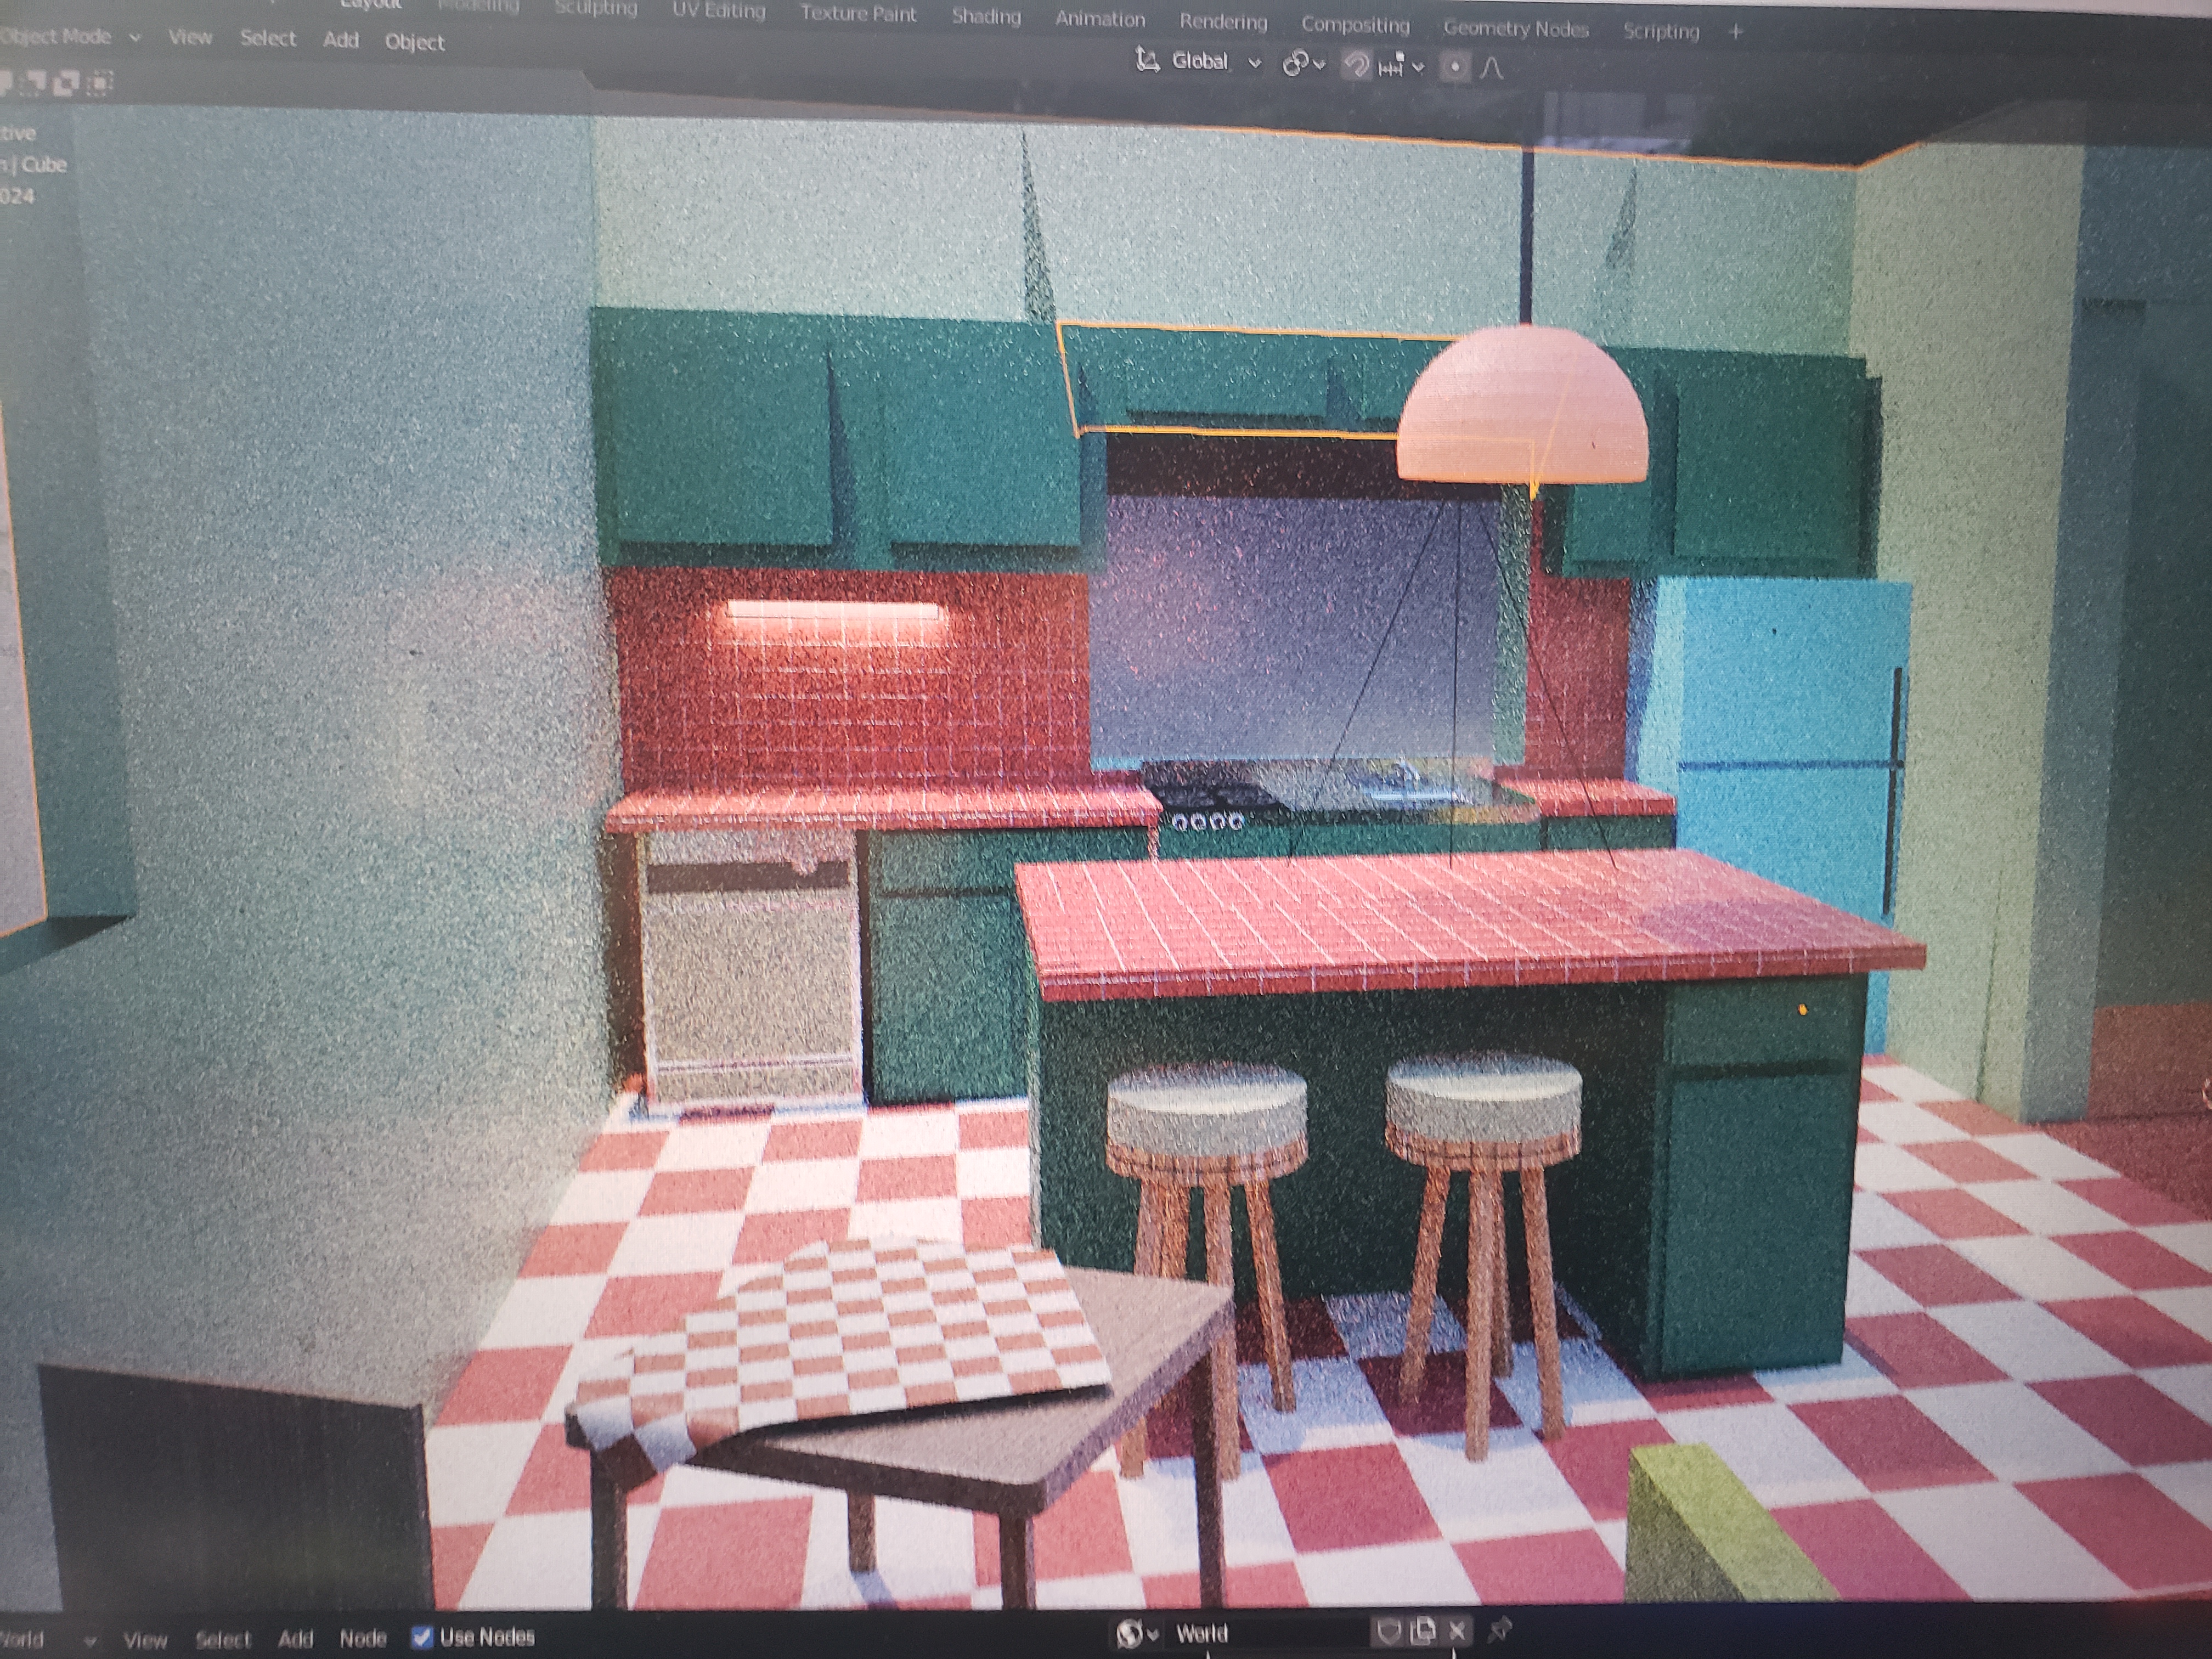2212x1659 pixels.
Task: Expand the snapping options dropdown arrow
Action: (1418, 68)
